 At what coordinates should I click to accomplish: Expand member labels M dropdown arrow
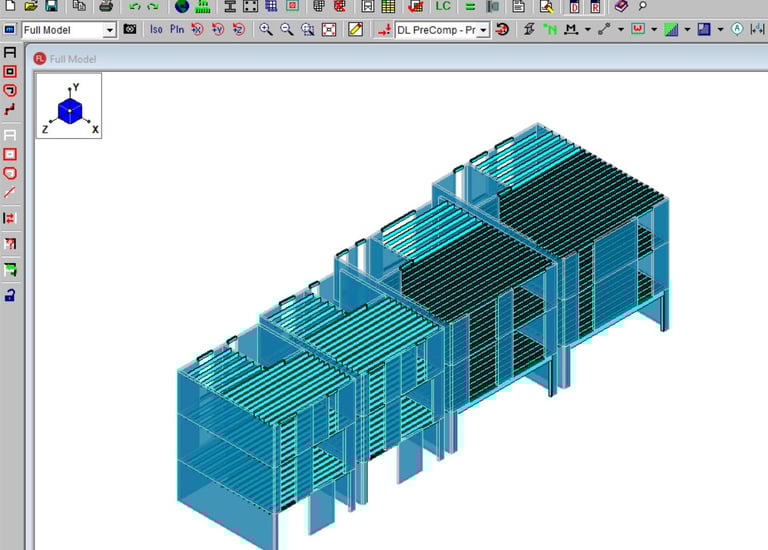point(588,30)
